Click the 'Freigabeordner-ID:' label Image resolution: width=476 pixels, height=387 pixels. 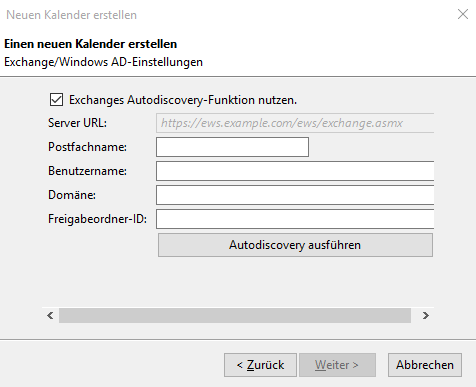pos(97,219)
